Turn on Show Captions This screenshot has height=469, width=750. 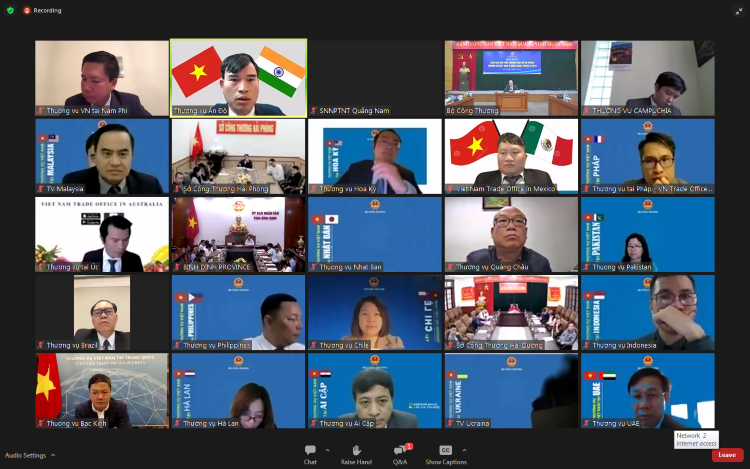tap(445, 452)
